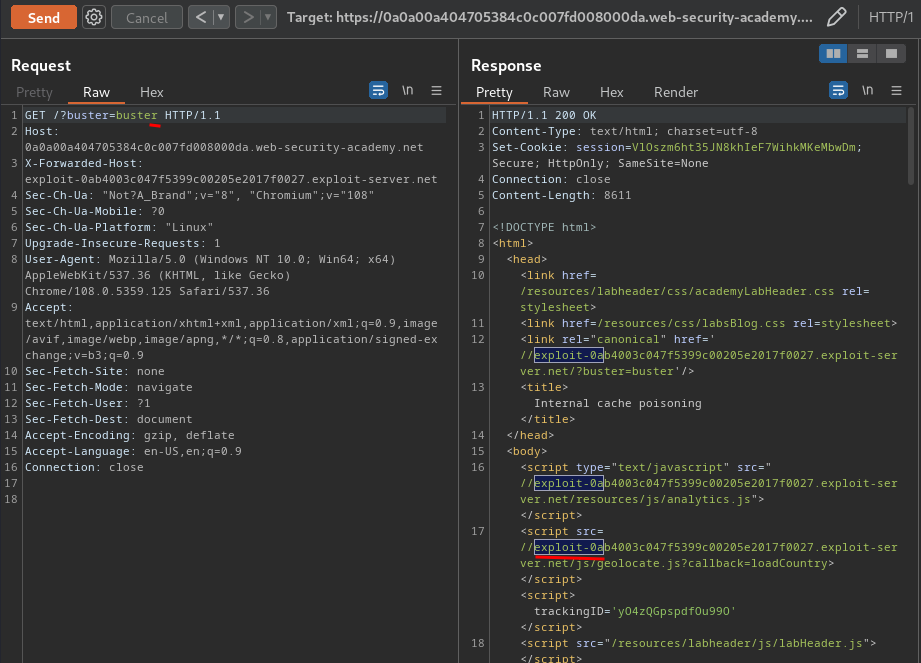Click the response Content-Type header line
Image resolution: width=921 pixels, height=663 pixels.
tap(624, 131)
